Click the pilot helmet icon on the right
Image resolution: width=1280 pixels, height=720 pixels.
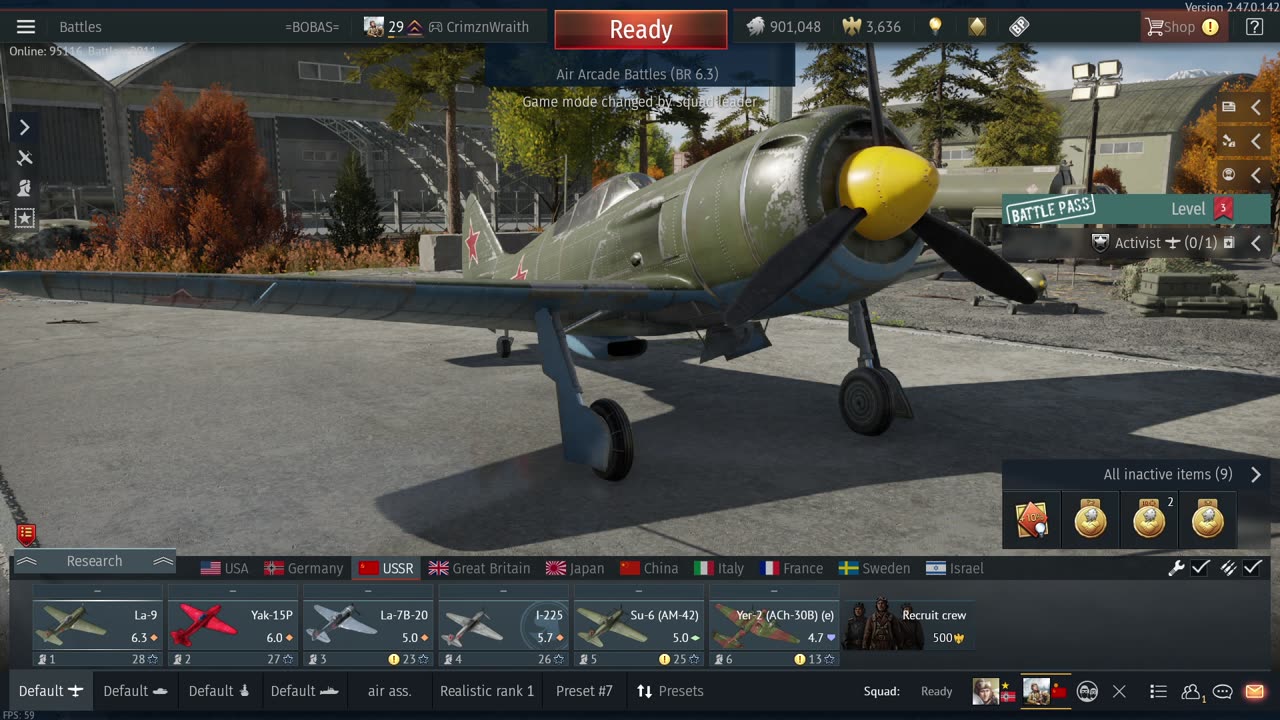pos(1229,175)
